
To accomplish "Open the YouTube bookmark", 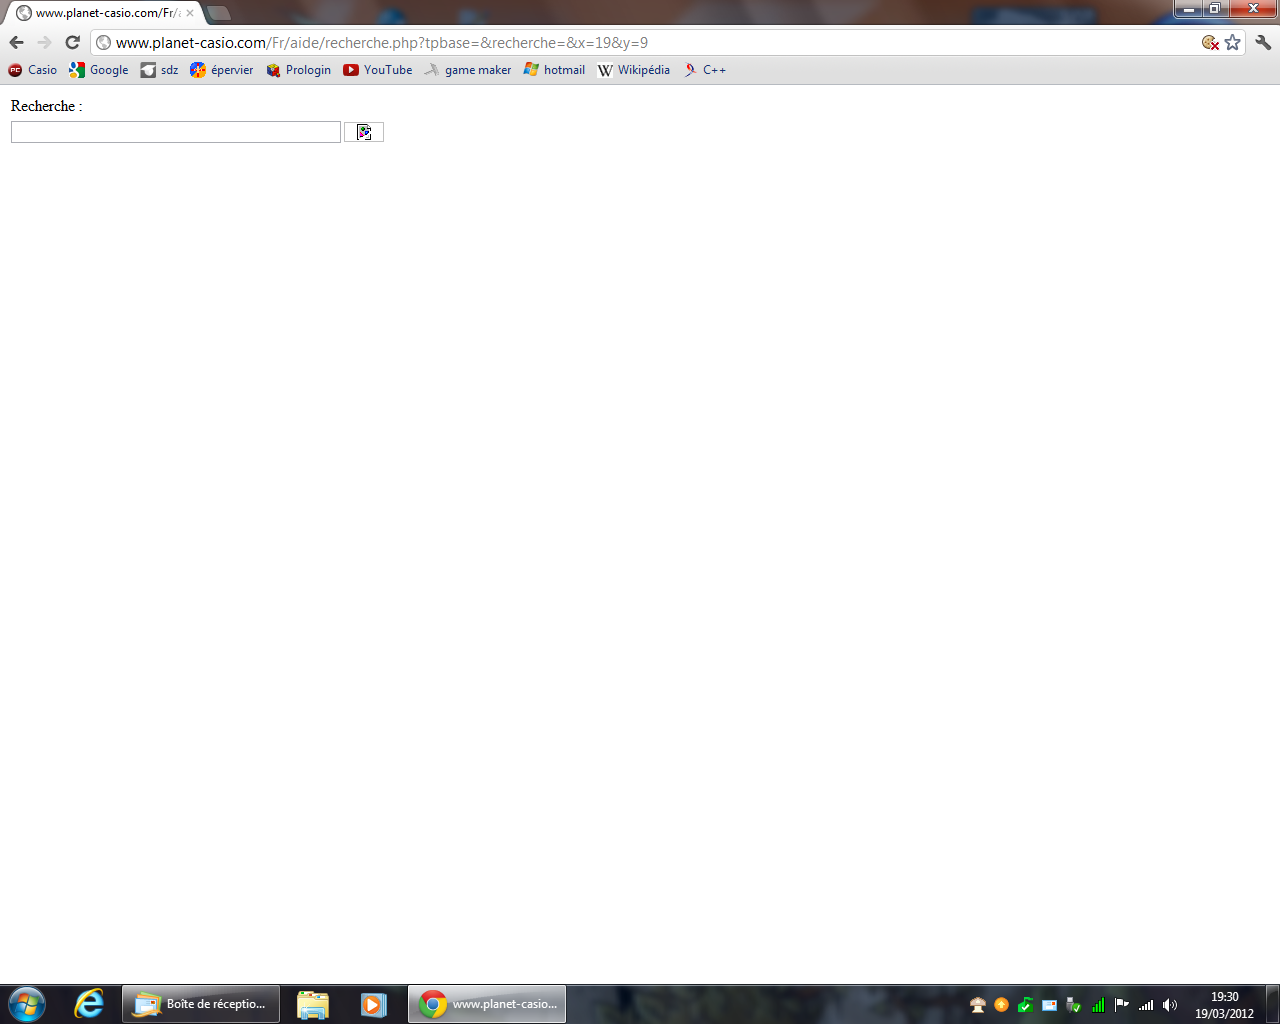I will 378,70.
